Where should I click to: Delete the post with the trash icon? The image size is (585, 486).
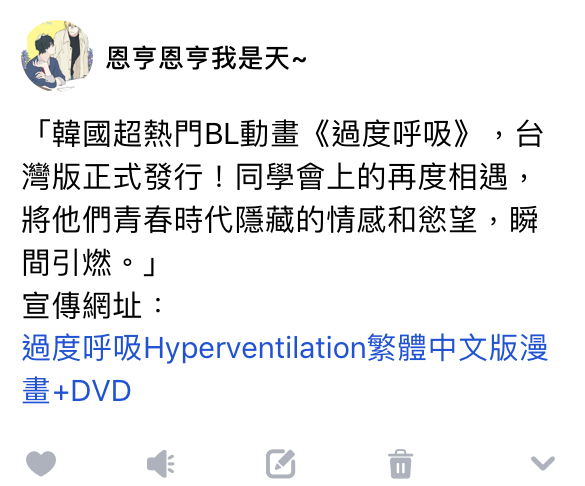[x=400, y=464]
